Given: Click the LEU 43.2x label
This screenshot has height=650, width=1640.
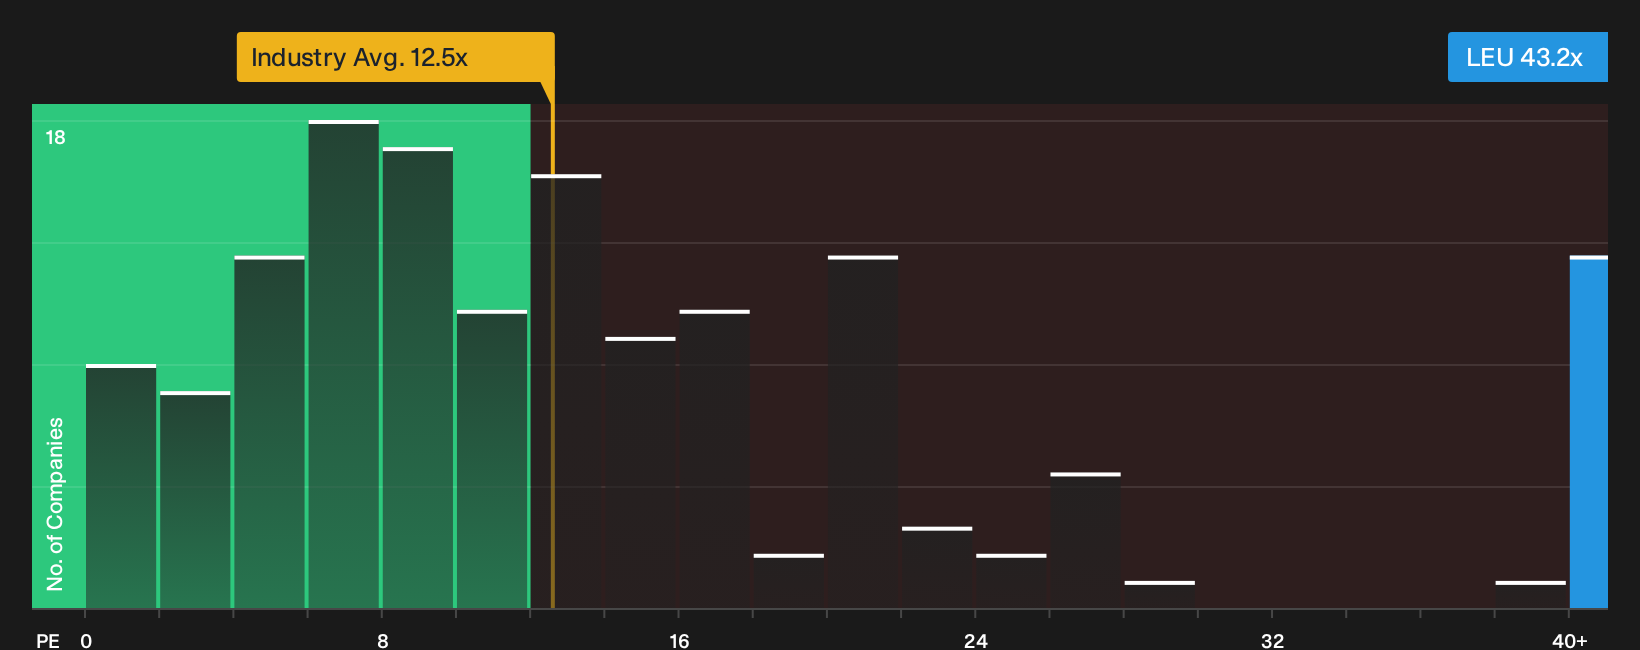Looking at the screenshot, I should 1527,57.
